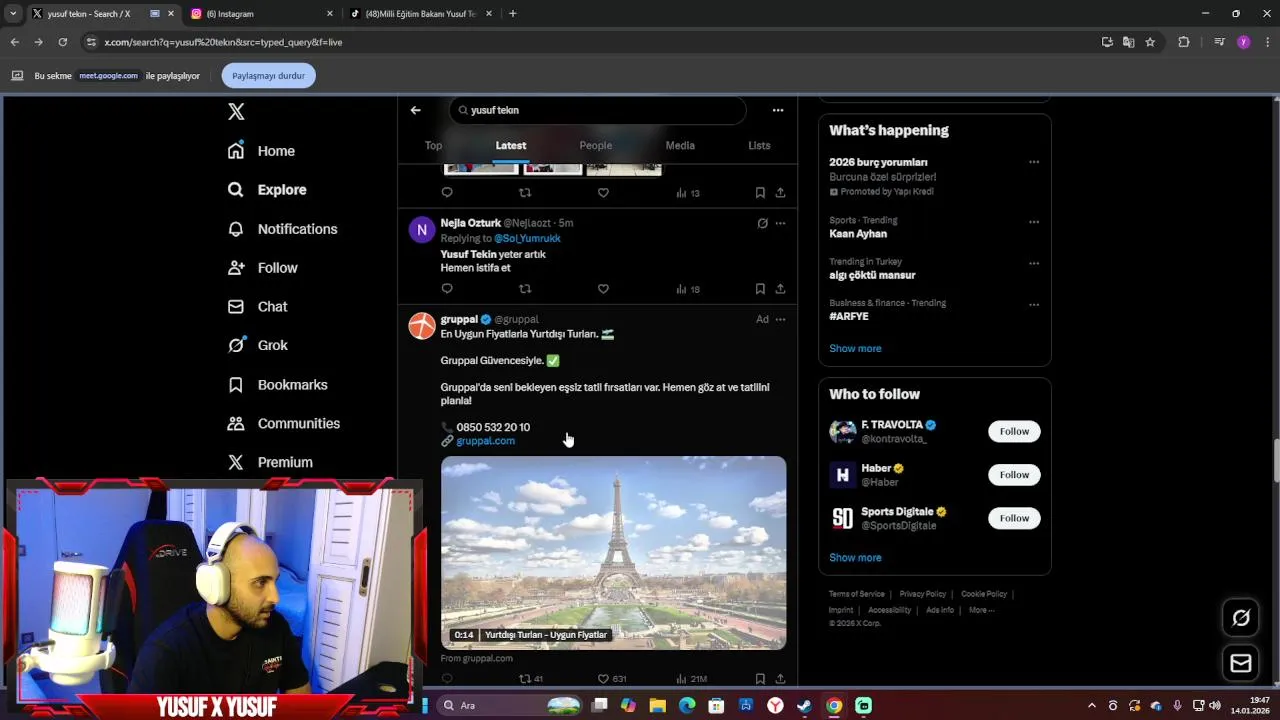This screenshot has width=1280, height=720.
Task: Click the back arrow beside the search box
Action: 415,110
